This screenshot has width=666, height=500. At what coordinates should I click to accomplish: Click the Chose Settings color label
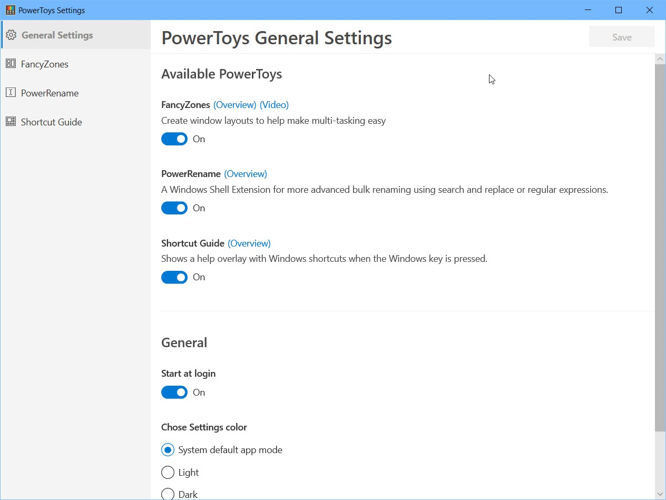204,427
